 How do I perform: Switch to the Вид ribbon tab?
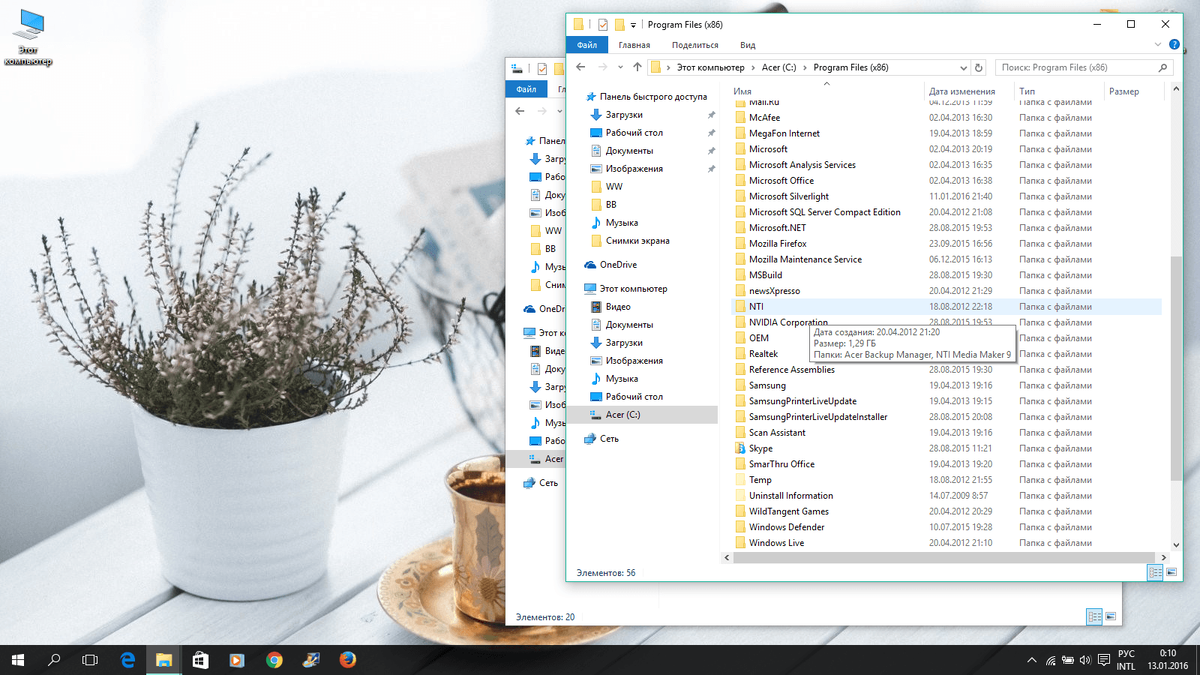pyautogui.click(x=746, y=44)
